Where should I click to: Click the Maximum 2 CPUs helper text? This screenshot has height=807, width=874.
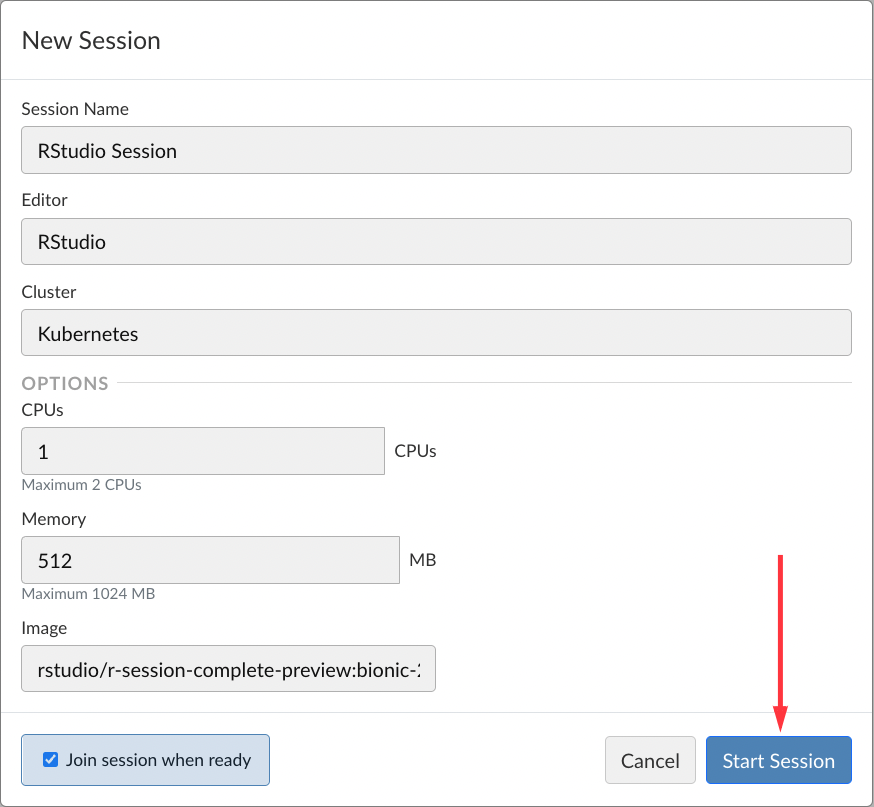tap(81, 485)
